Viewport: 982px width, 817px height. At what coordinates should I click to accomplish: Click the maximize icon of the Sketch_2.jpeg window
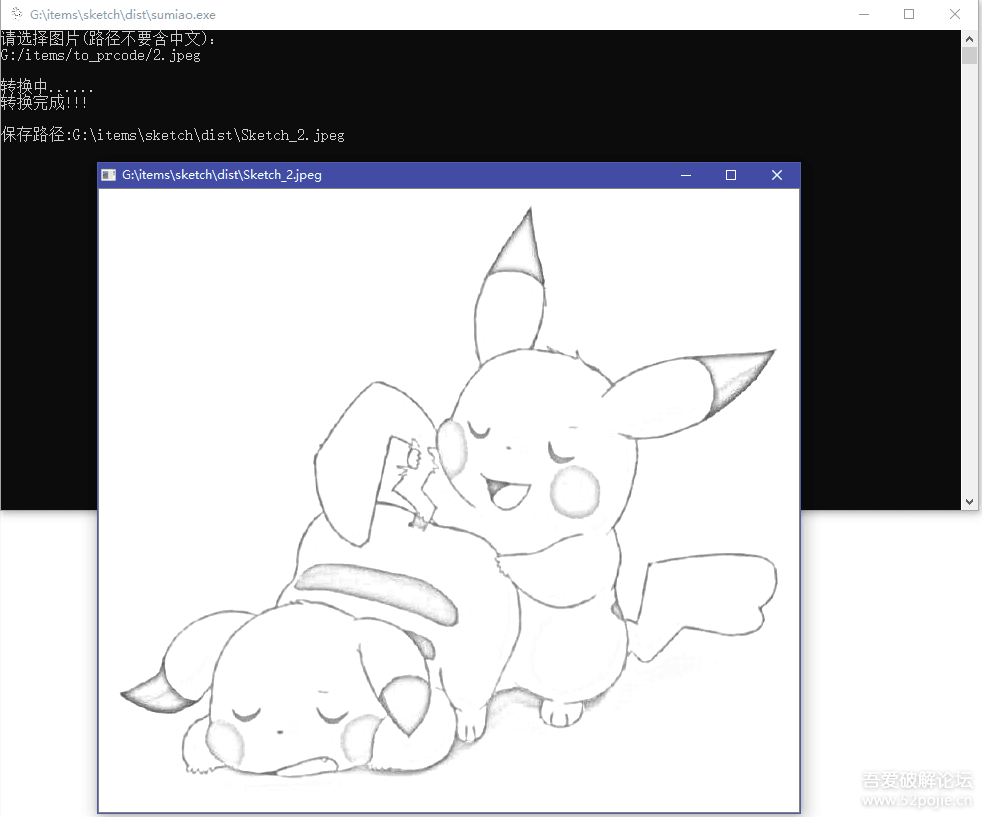point(730,174)
